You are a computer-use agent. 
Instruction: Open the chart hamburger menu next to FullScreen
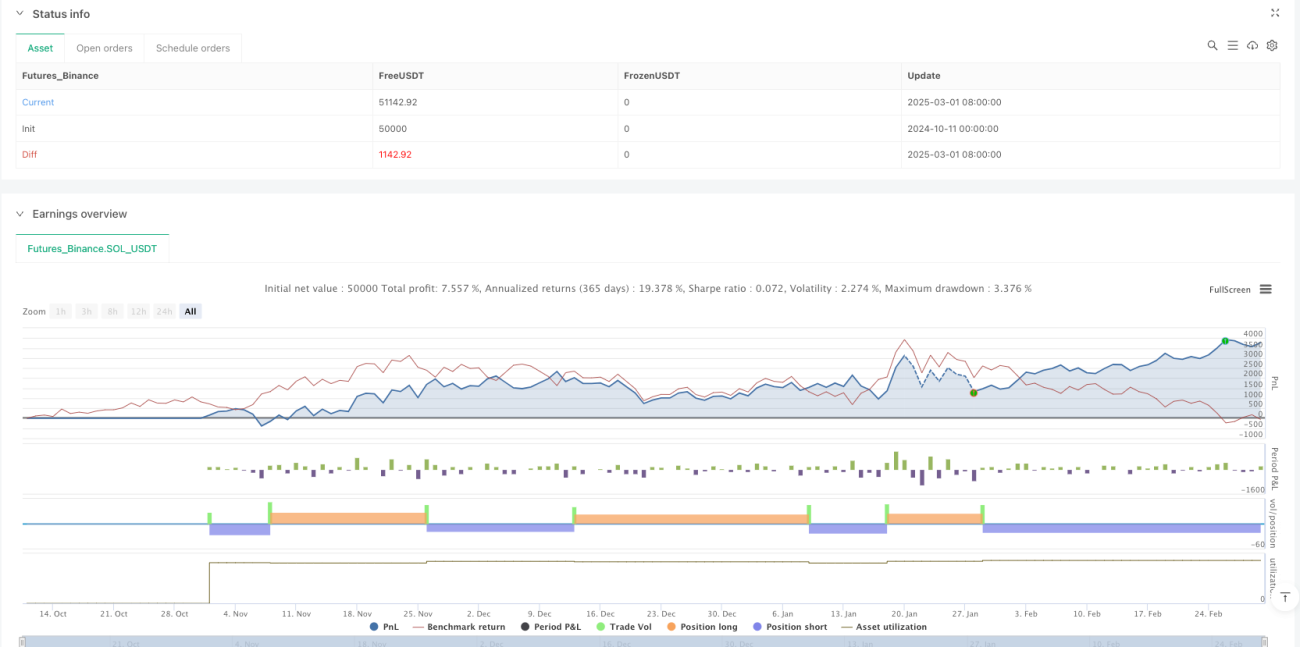(x=1265, y=289)
